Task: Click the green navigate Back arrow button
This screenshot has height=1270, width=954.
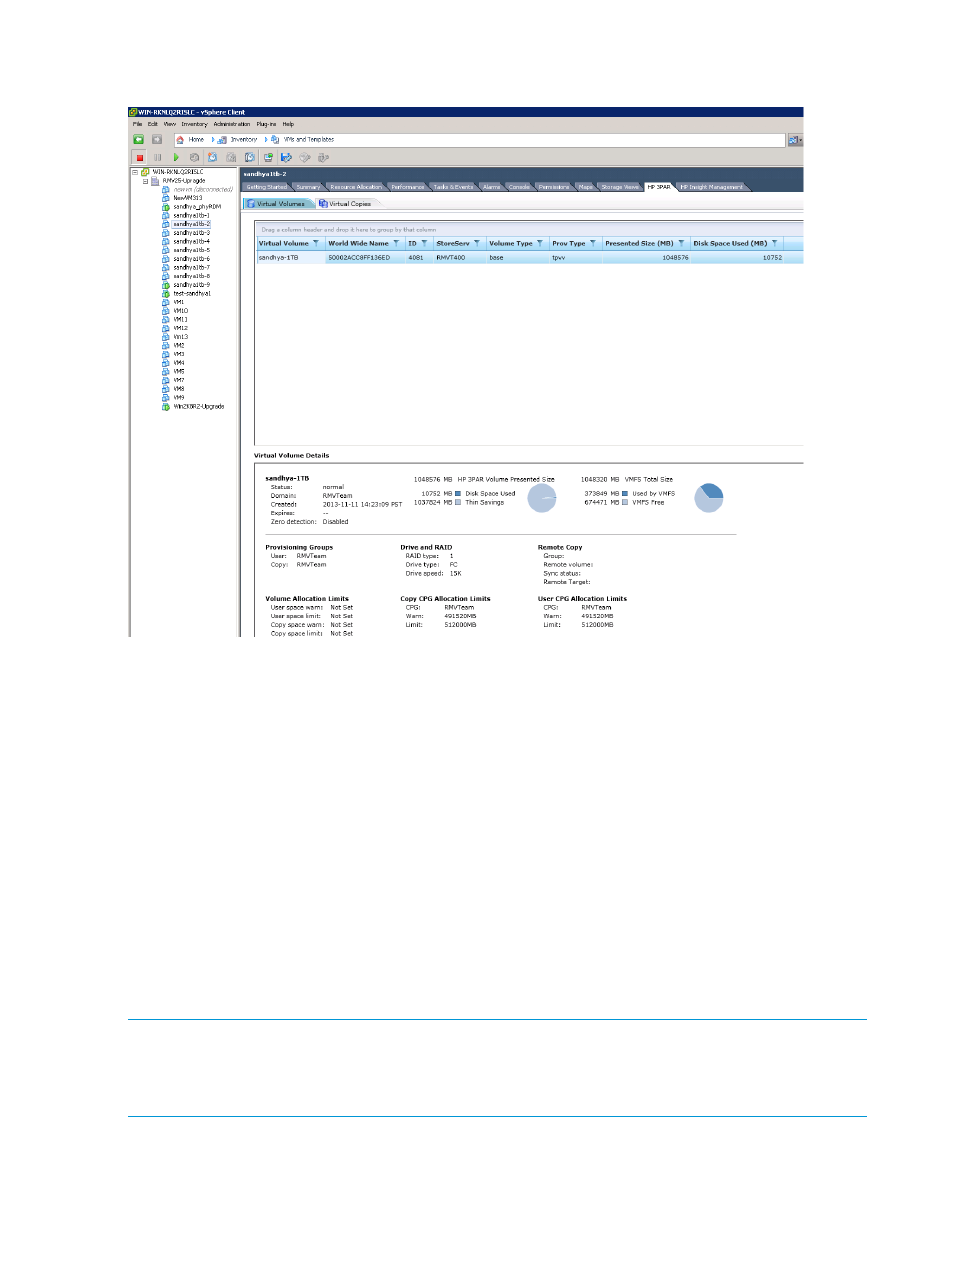Action: [139, 140]
